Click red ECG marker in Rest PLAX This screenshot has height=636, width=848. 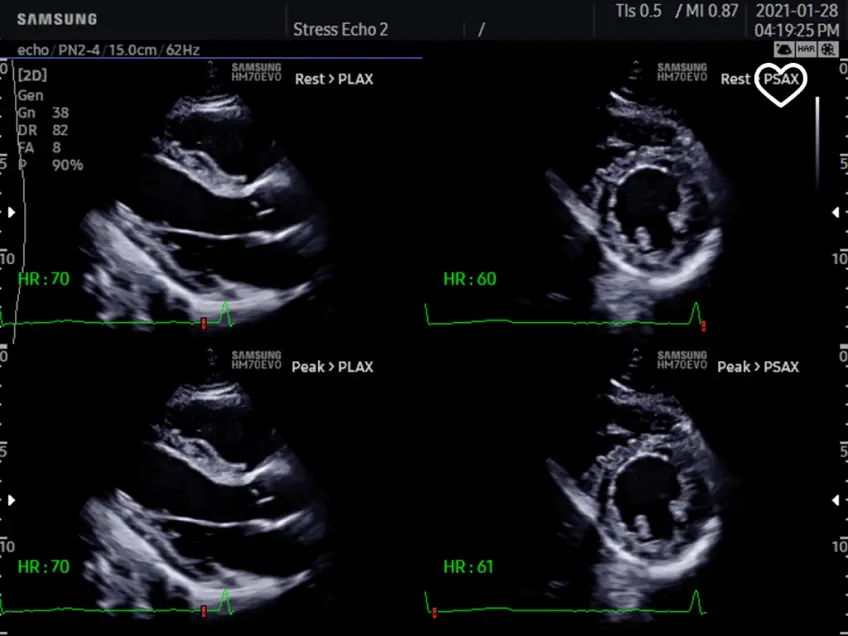(x=203, y=322)
